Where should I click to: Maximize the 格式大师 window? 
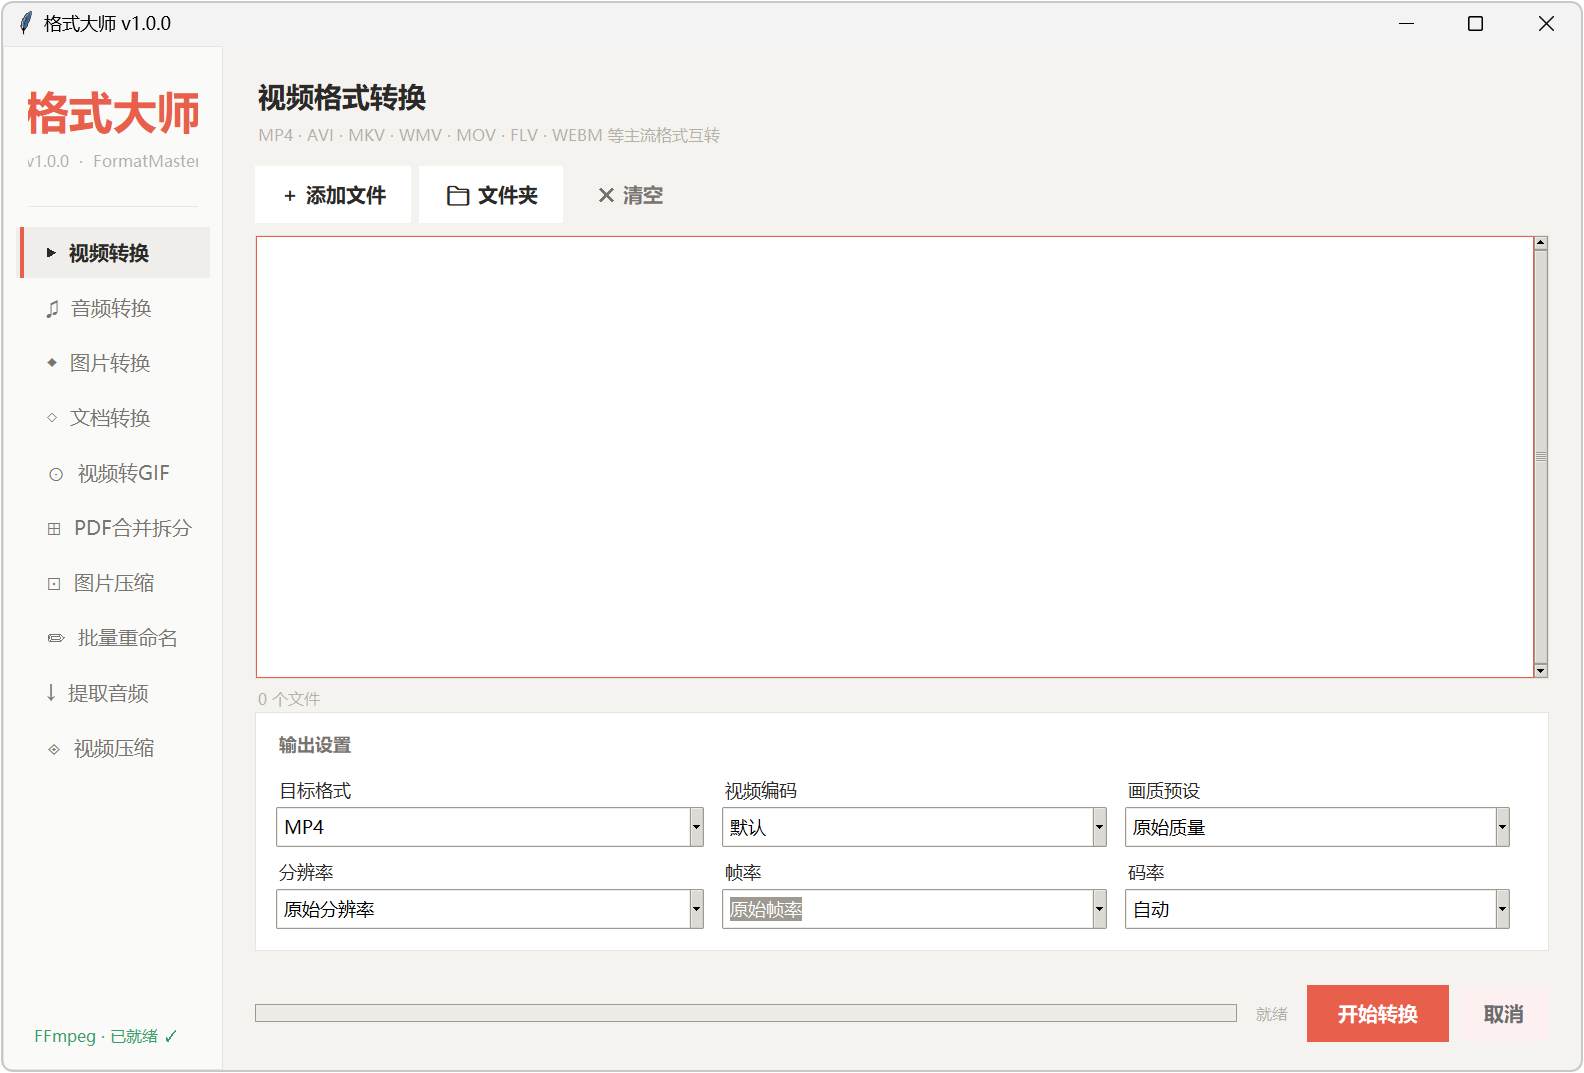pyautogui.click(x=1475, y=23)
